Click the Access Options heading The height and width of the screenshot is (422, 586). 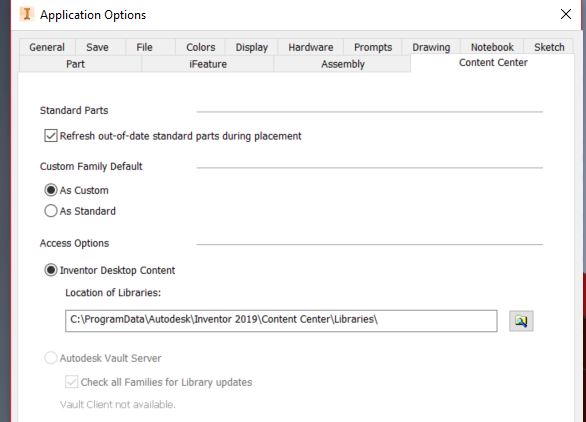[74, 243]
